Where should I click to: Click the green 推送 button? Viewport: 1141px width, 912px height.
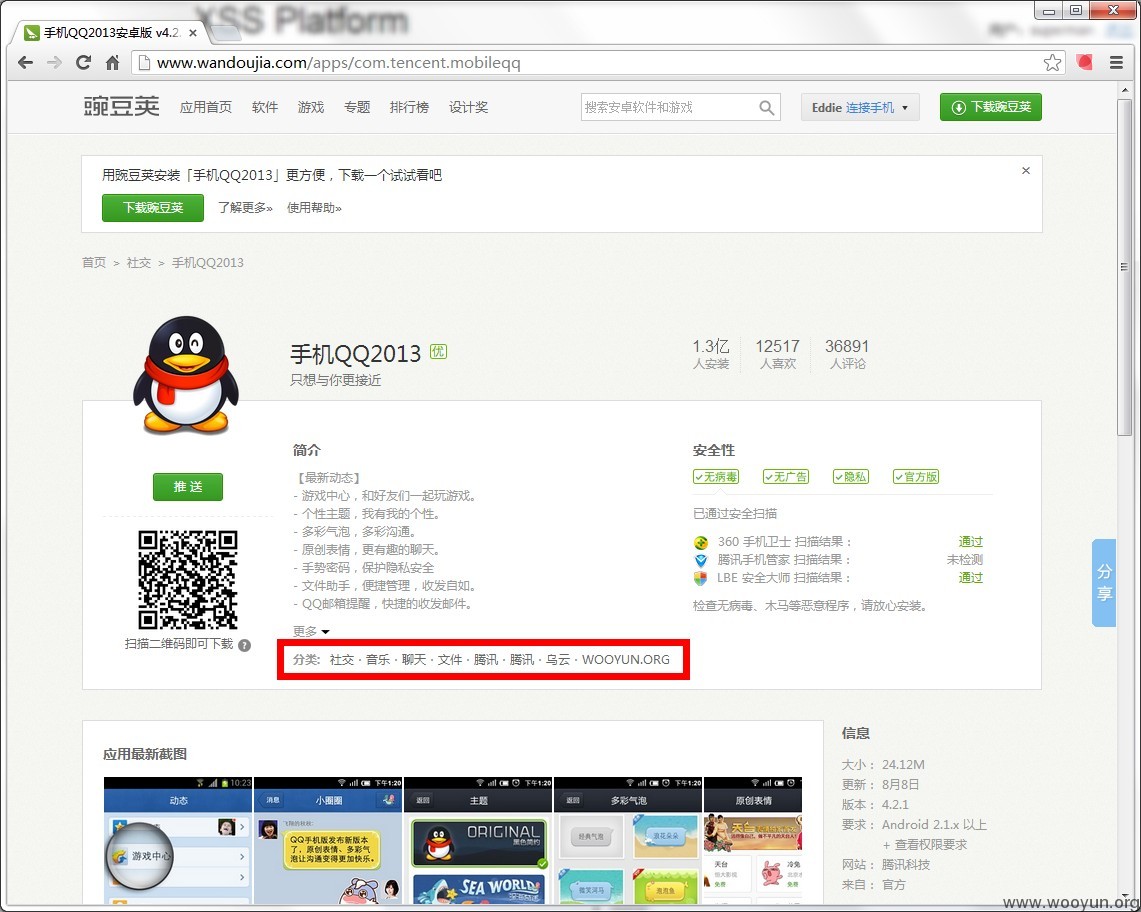(188, 487)
